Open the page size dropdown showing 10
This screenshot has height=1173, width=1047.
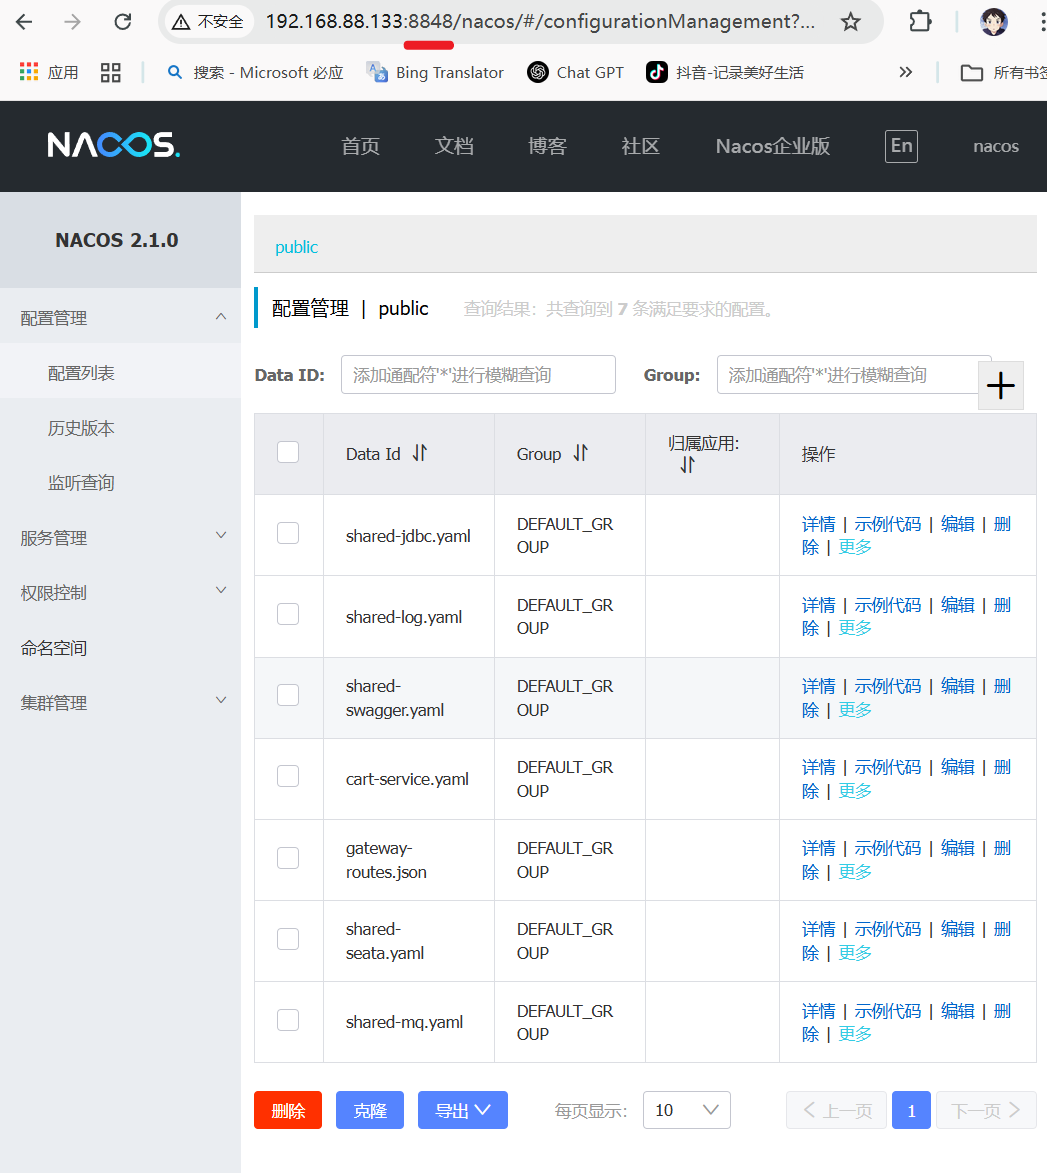[x=686, y=1110]
